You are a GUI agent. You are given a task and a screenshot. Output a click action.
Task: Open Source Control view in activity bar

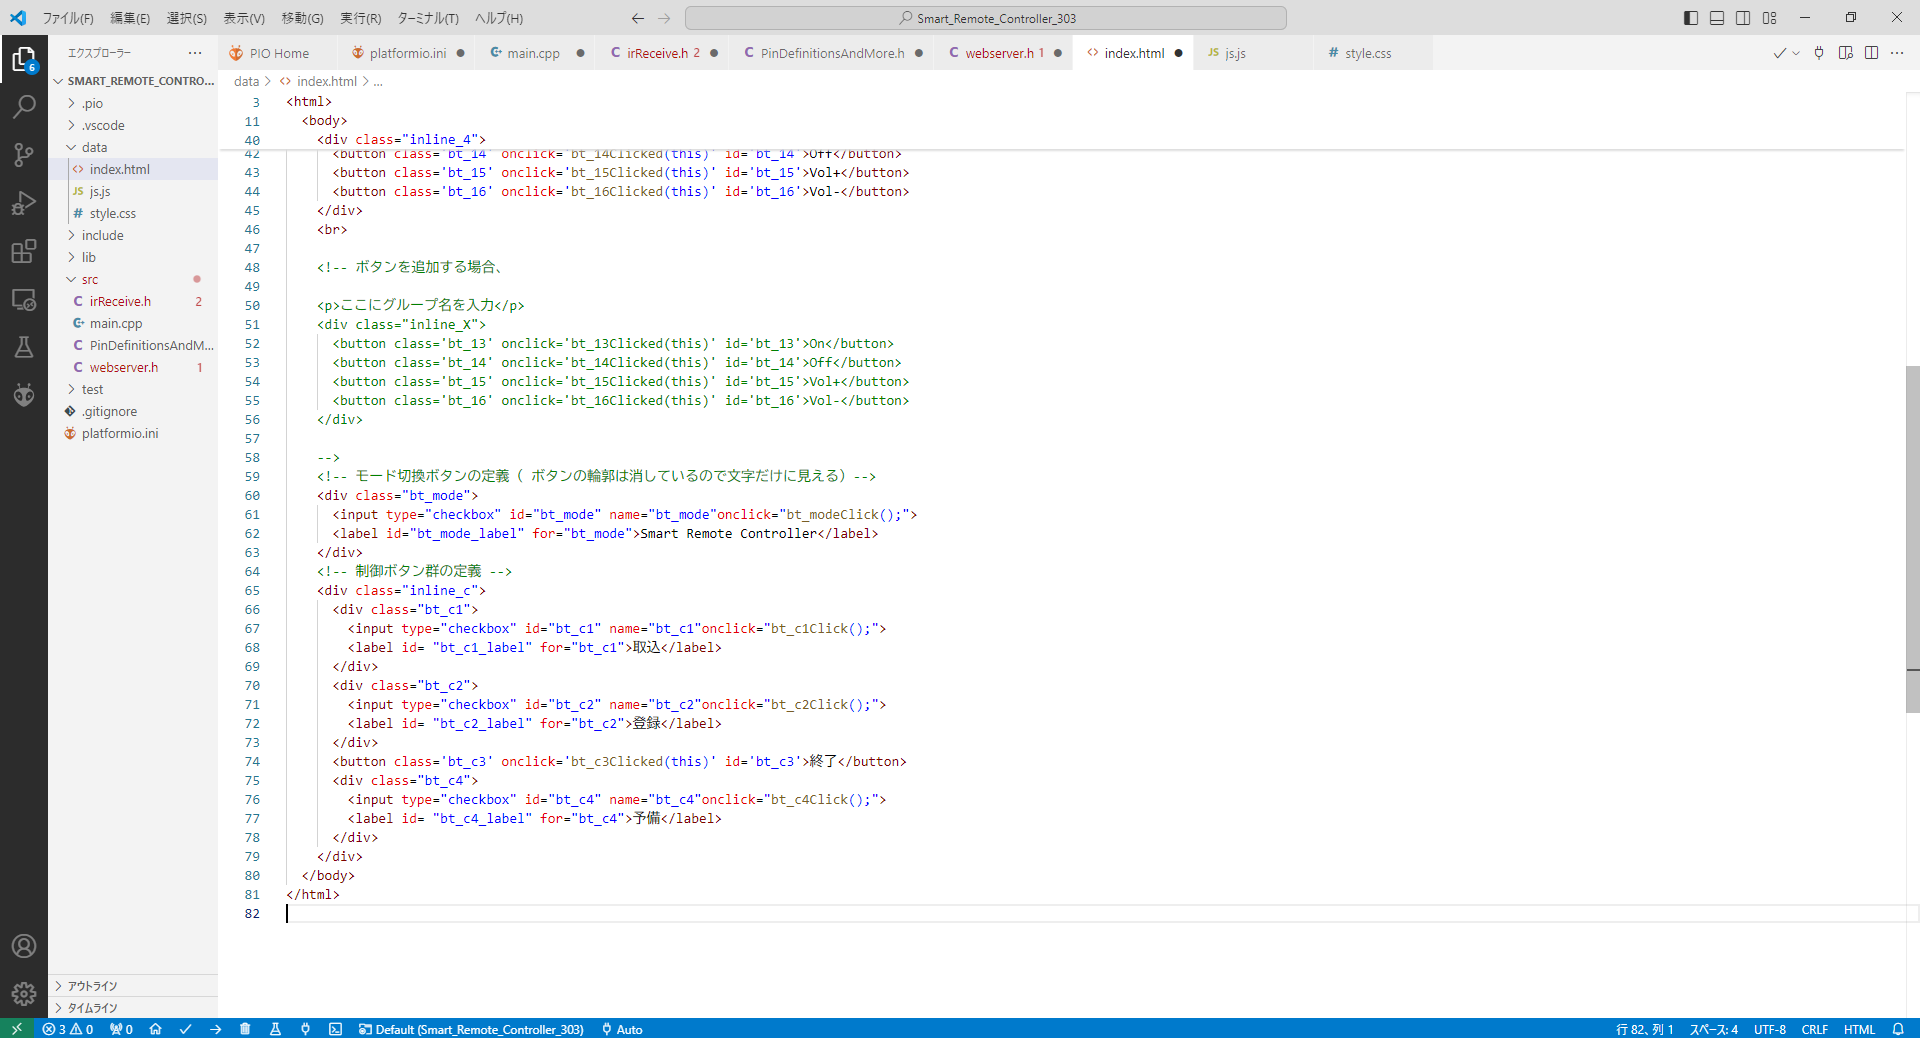pyautogui.click(x=24, y=154)
